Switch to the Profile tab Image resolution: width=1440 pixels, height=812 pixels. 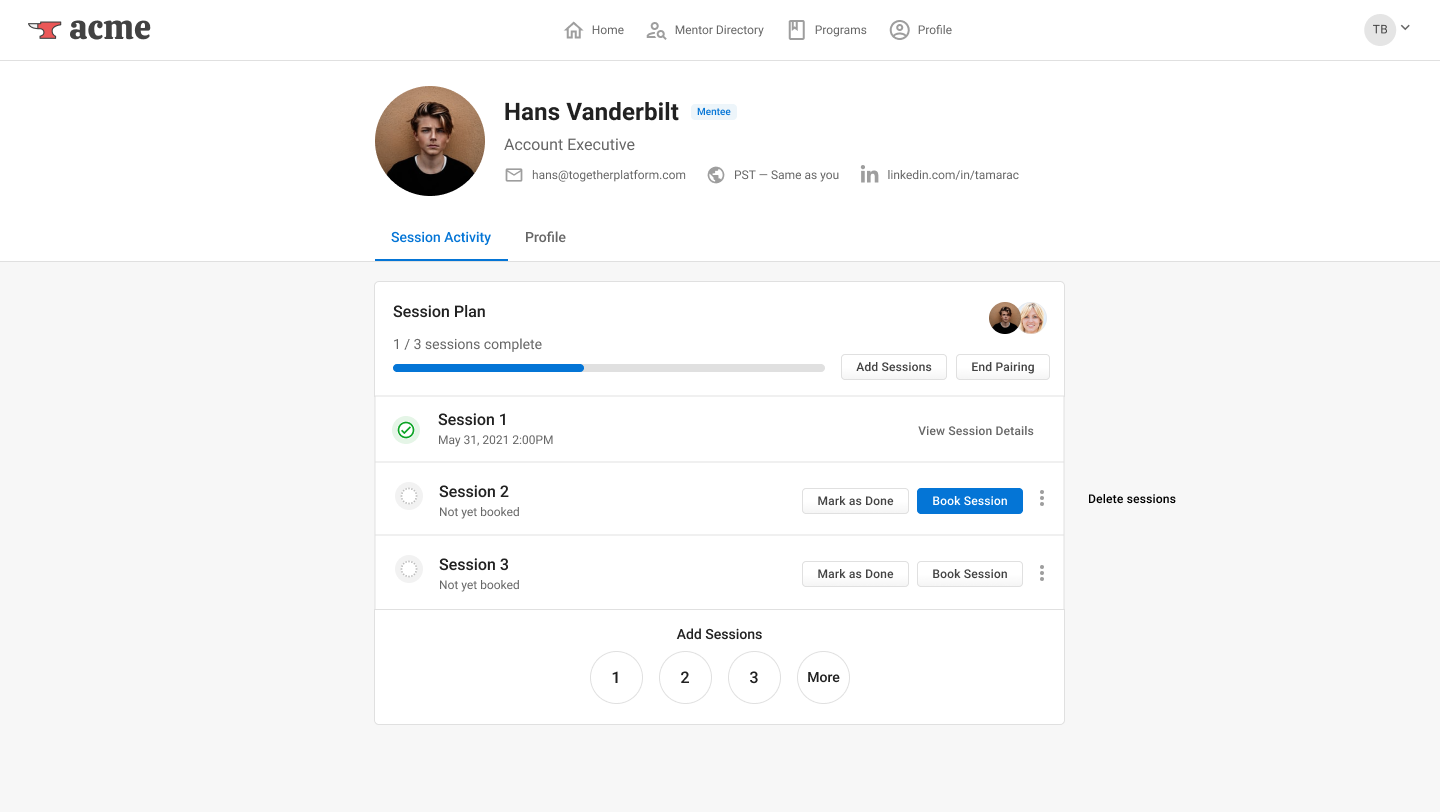545,237
